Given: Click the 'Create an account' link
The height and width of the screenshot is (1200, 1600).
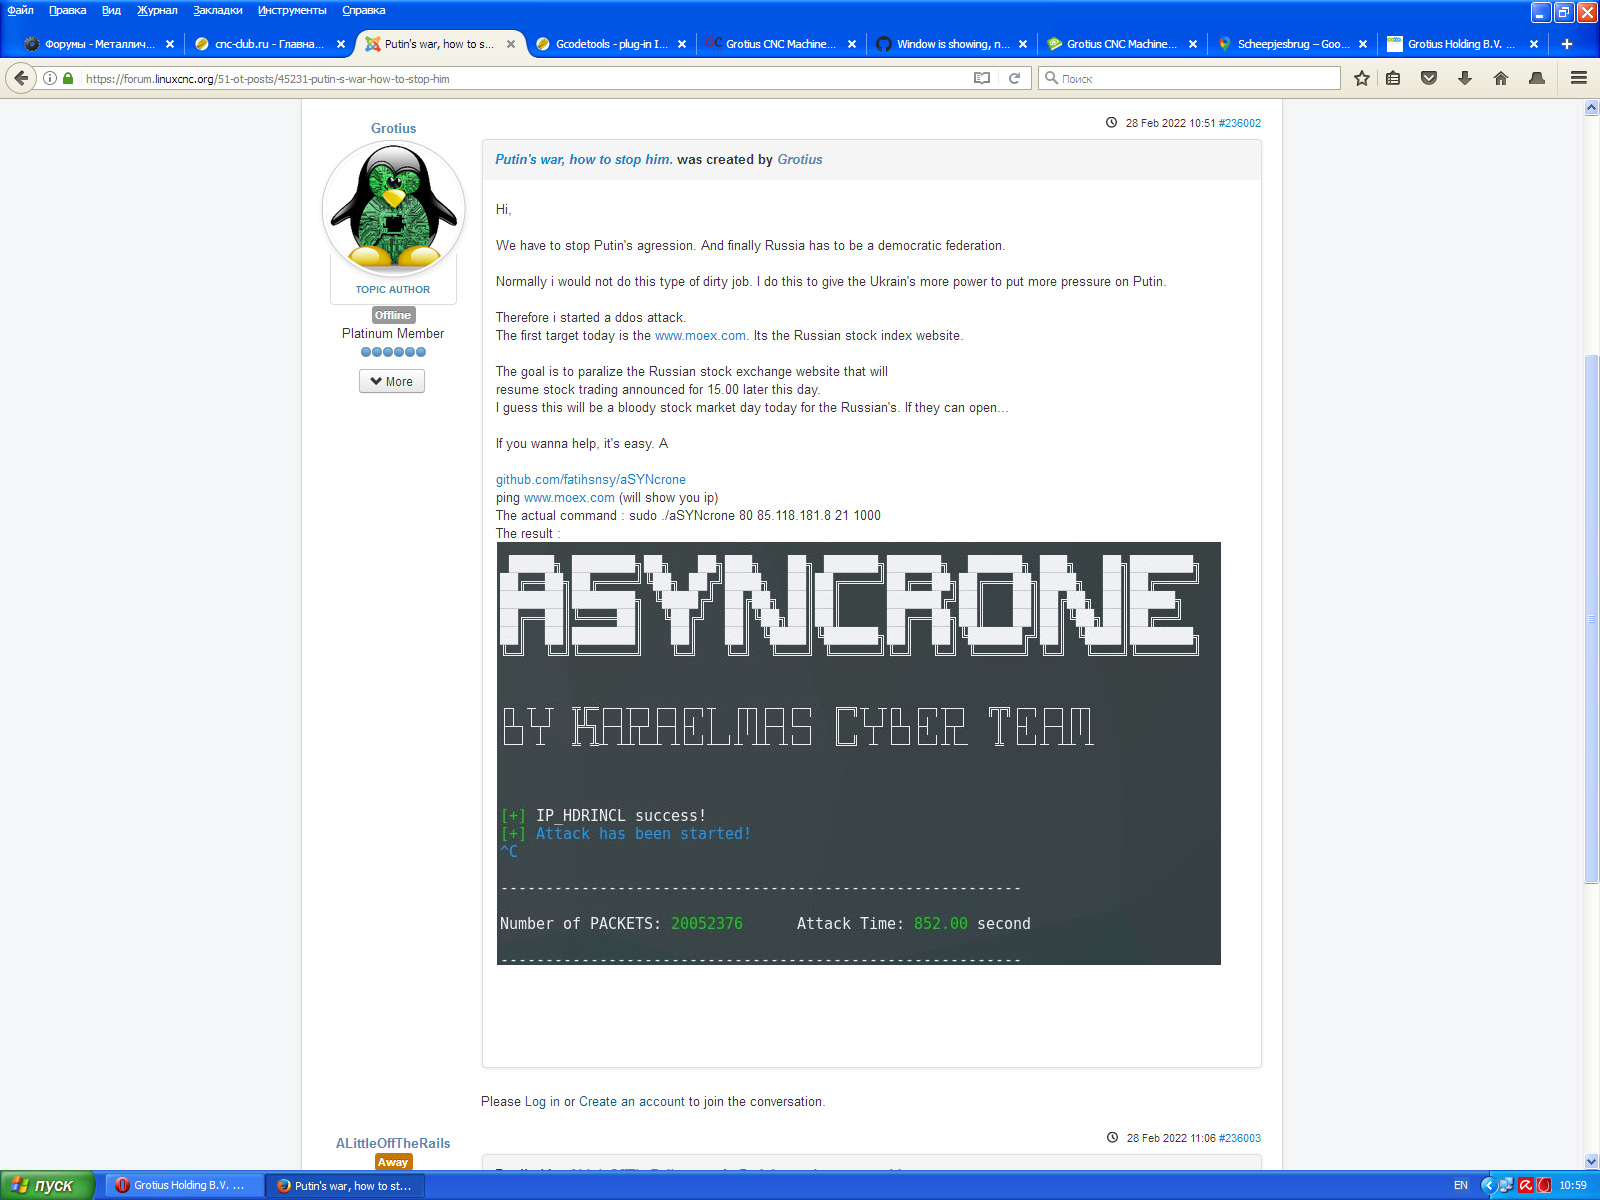Looking at the screenshot, I should click(632, 1101).
